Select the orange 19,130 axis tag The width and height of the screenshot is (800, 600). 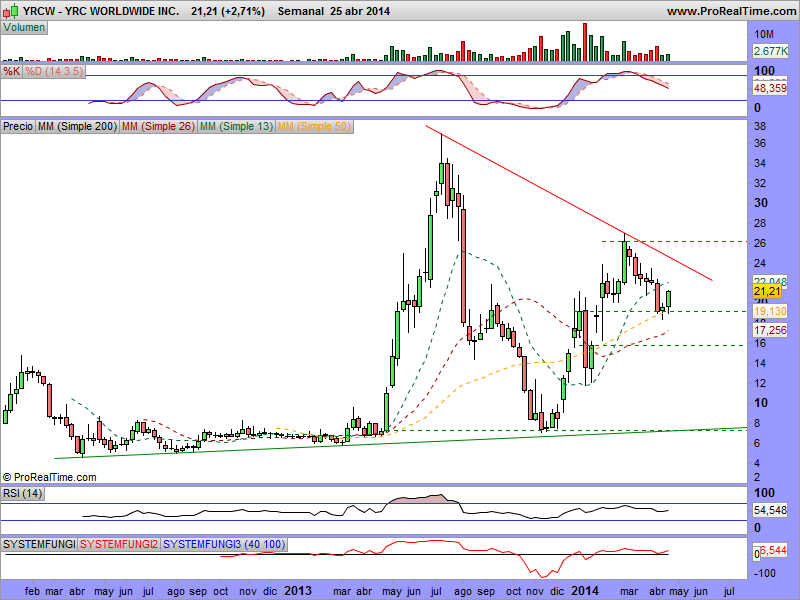(770, 311)
